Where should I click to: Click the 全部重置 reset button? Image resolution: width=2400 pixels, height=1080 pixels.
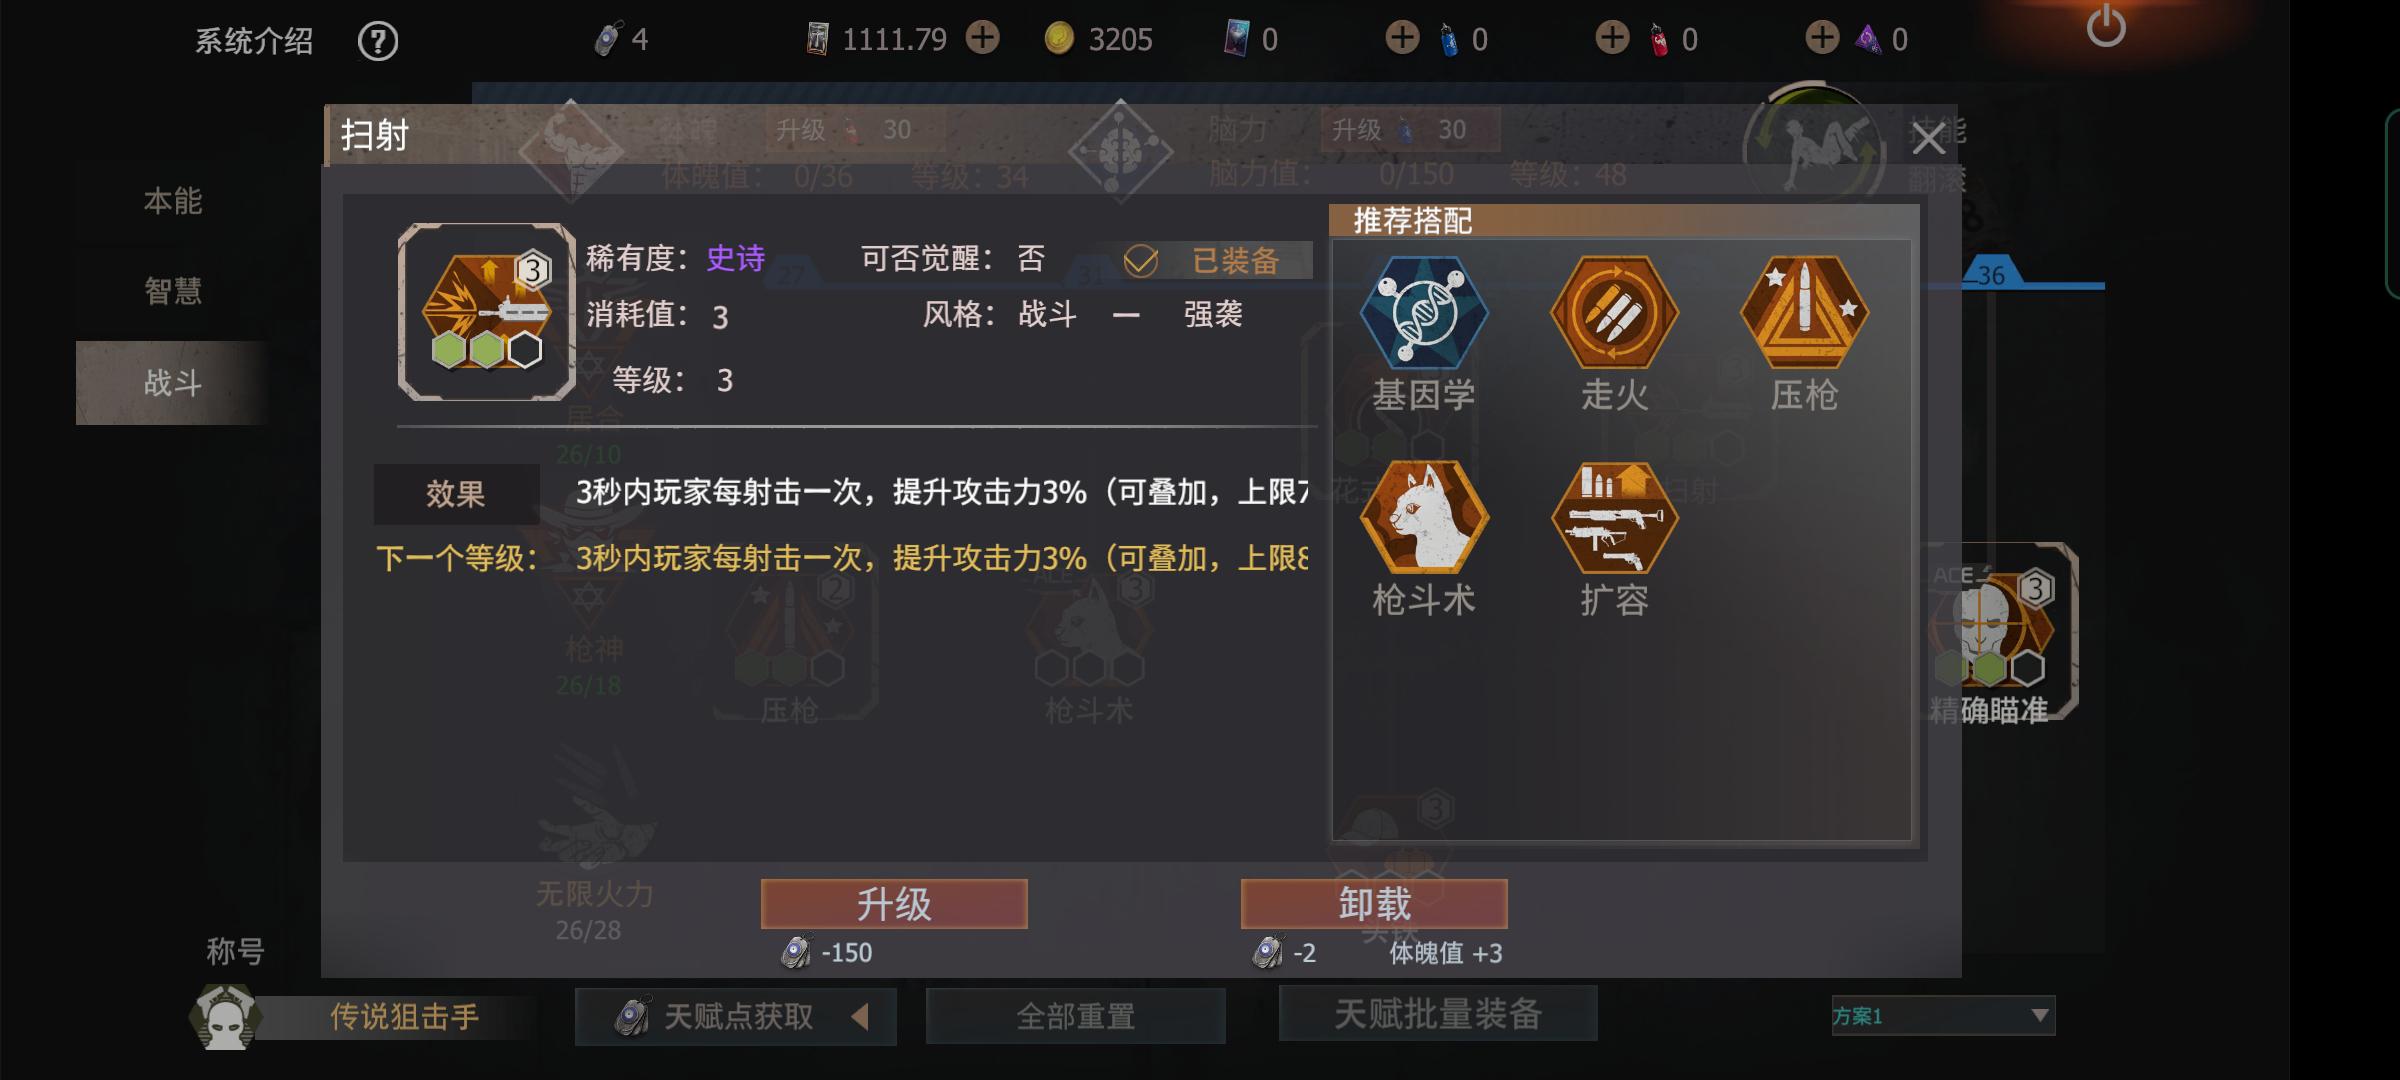click(1076, 1016)
